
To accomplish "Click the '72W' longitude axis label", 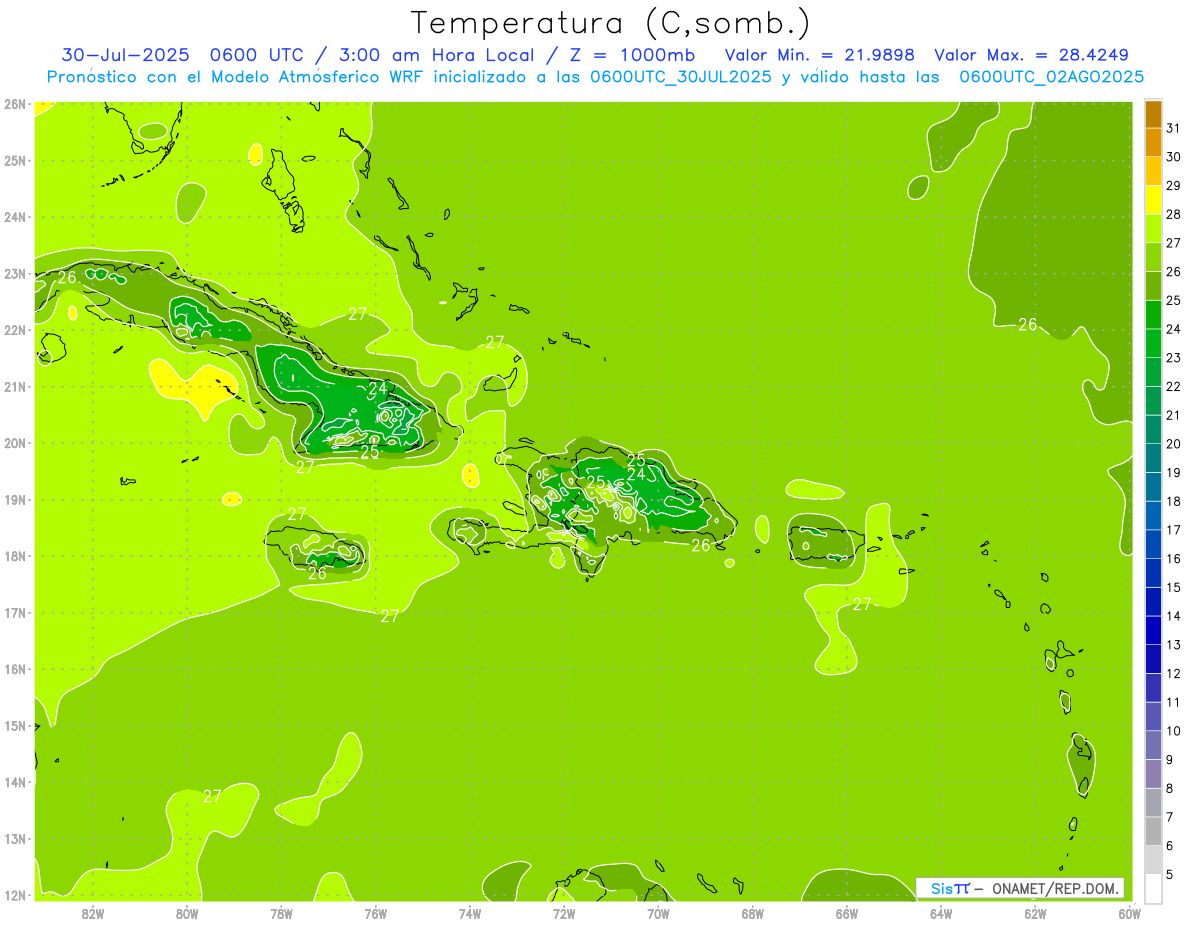I will click(x=564, y=913).
